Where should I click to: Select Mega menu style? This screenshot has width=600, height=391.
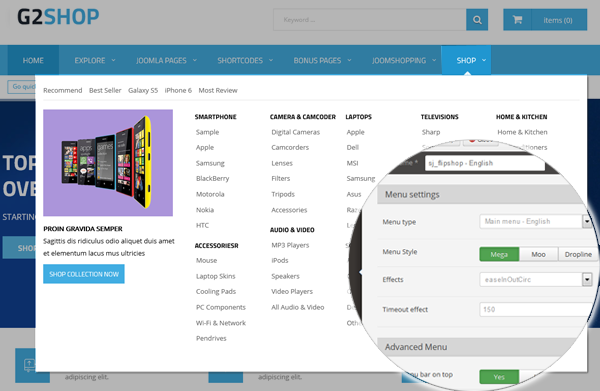pos(499,254)
